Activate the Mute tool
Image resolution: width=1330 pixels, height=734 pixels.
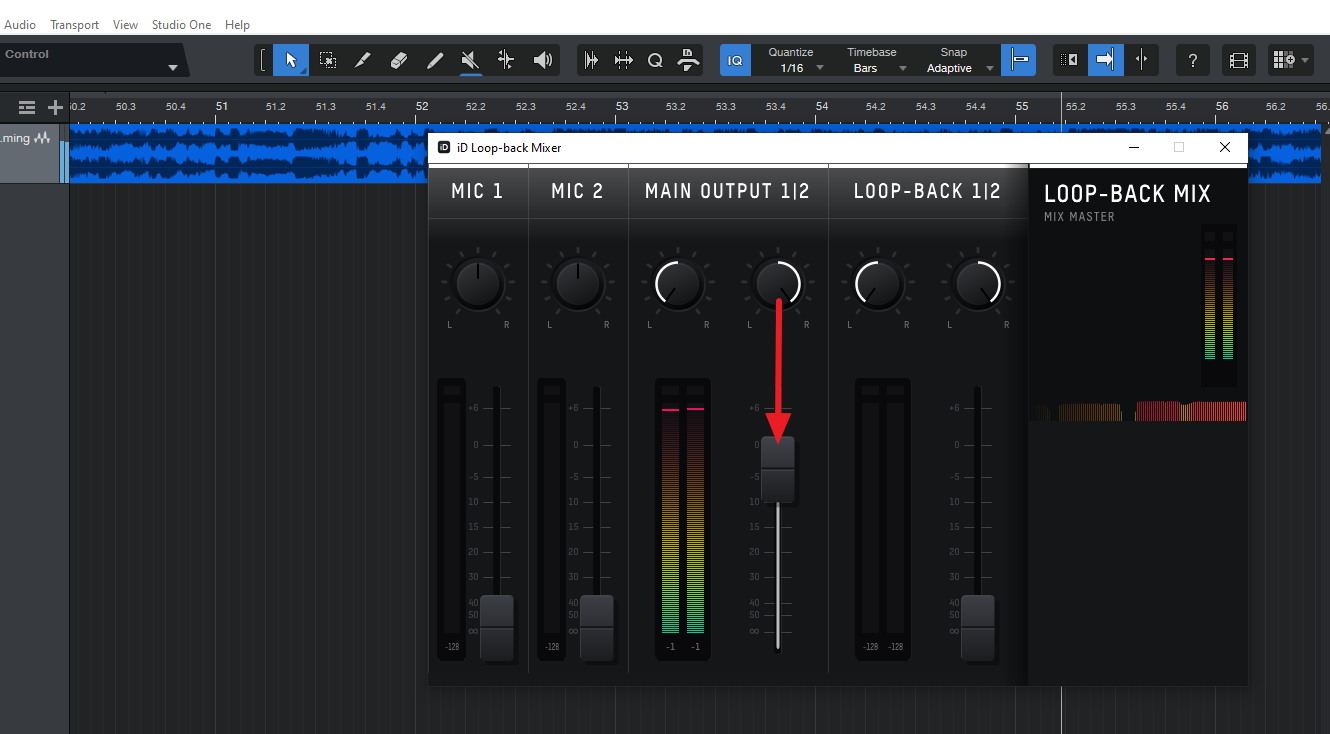click(x=470, y=61)
